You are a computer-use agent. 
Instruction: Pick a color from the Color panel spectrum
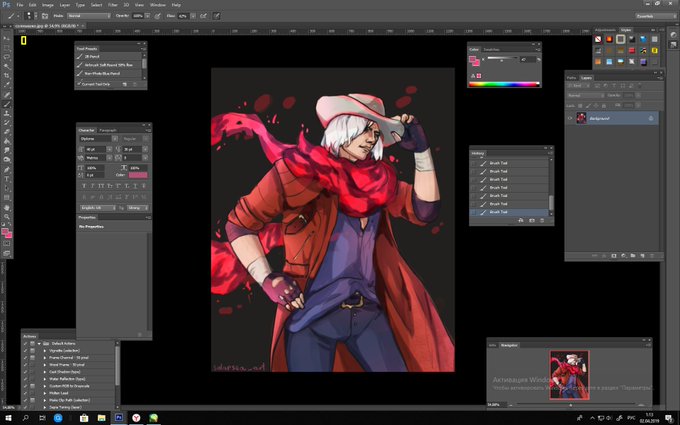[x=503, y=84]
